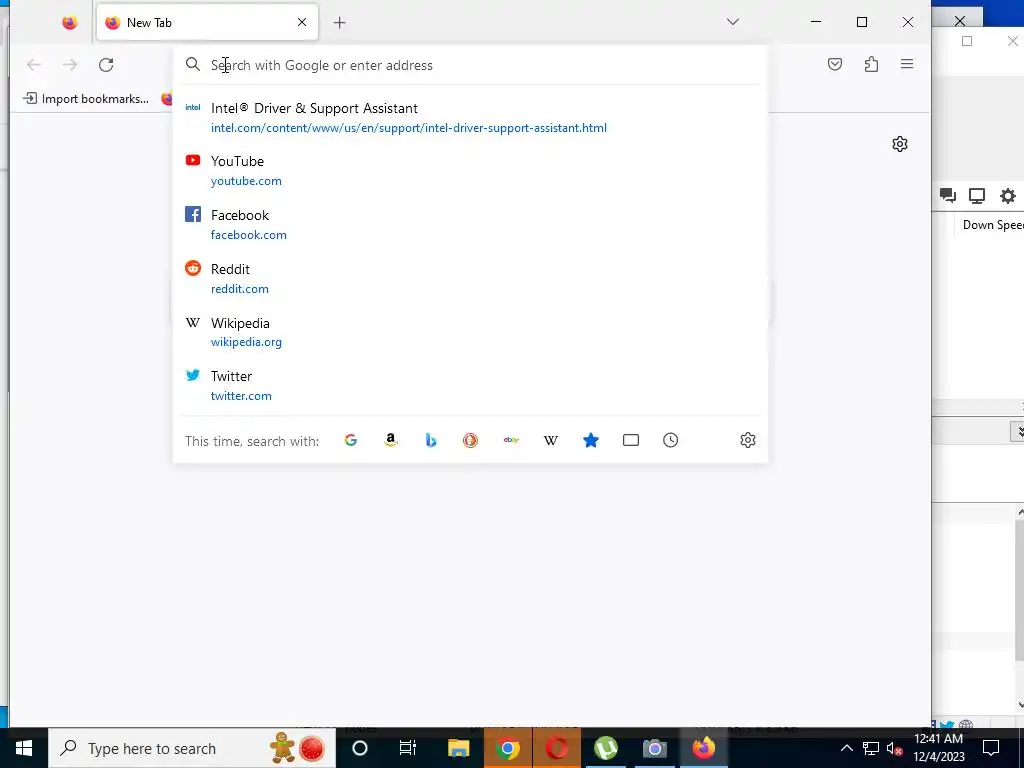Switch to the New Tab tab
The height and width of the screenshot is (768, 1024).
[207, 22]
